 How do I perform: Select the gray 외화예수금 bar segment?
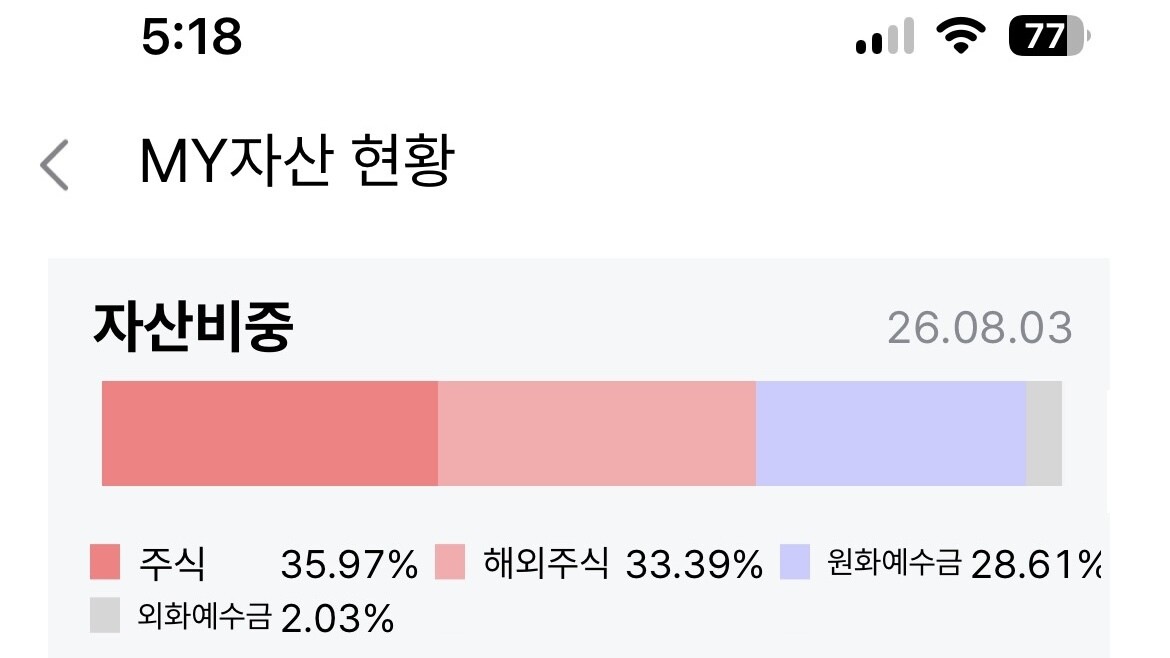click(1044, 433)
